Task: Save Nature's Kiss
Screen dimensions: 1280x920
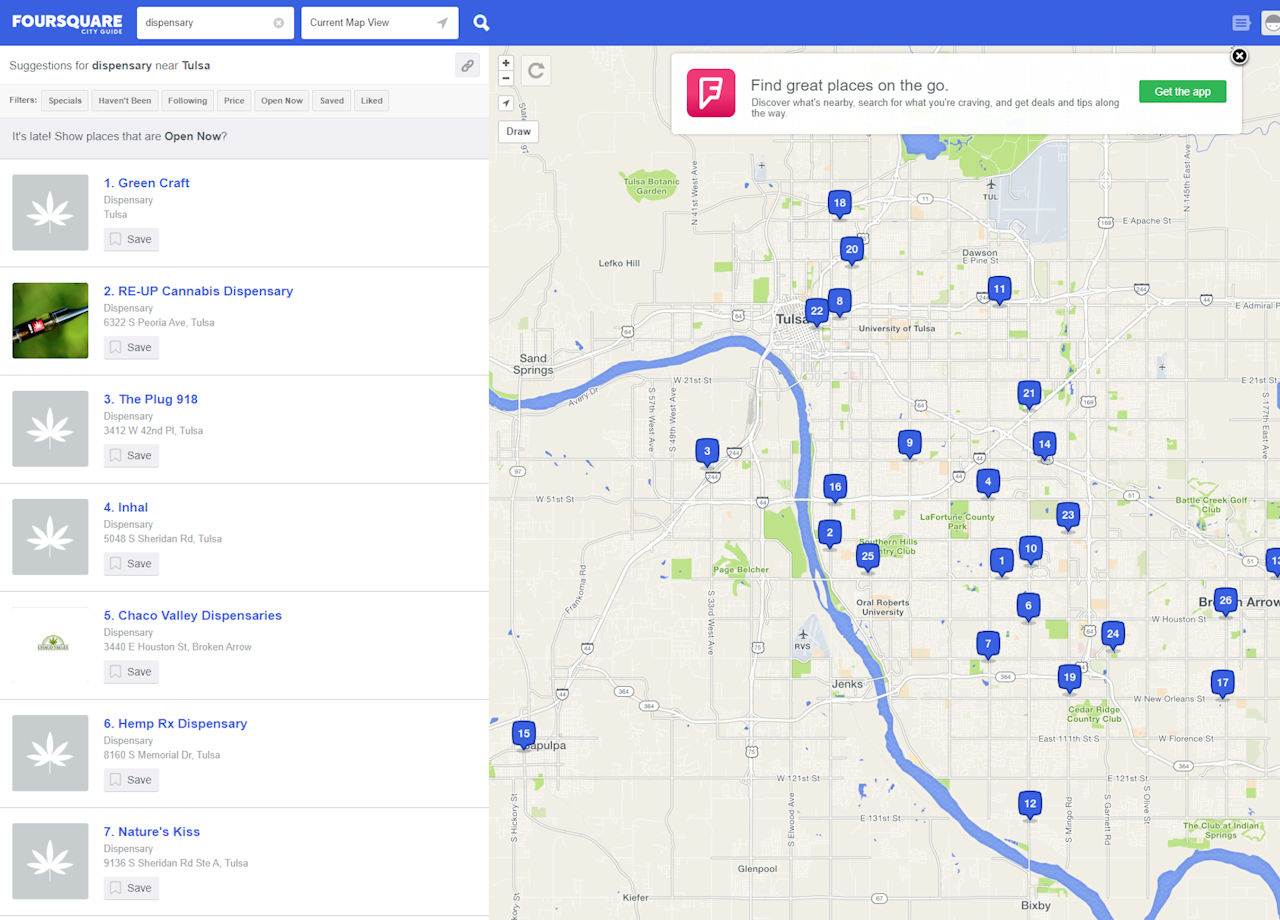Action: point(131,887)
